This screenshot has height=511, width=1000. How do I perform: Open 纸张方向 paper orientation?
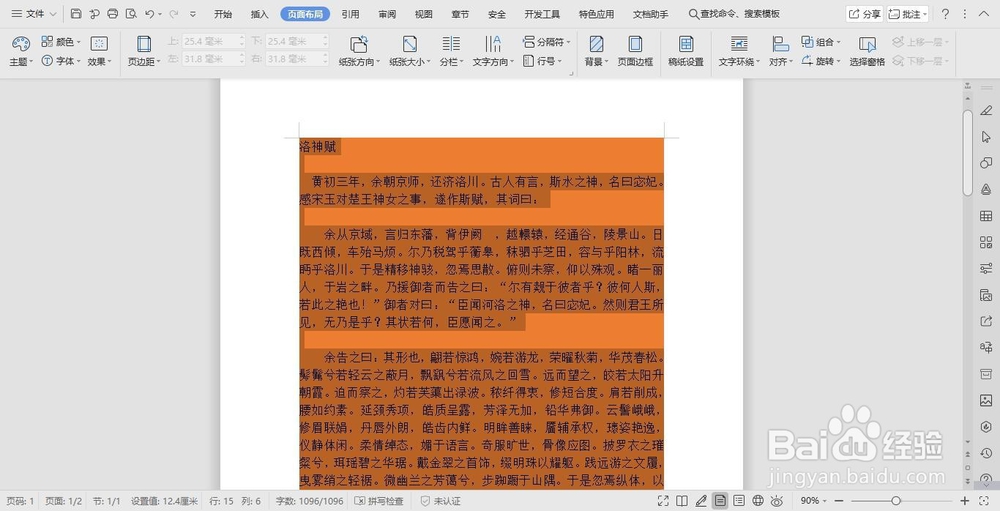pyautogui.click(x=359, y=51)
